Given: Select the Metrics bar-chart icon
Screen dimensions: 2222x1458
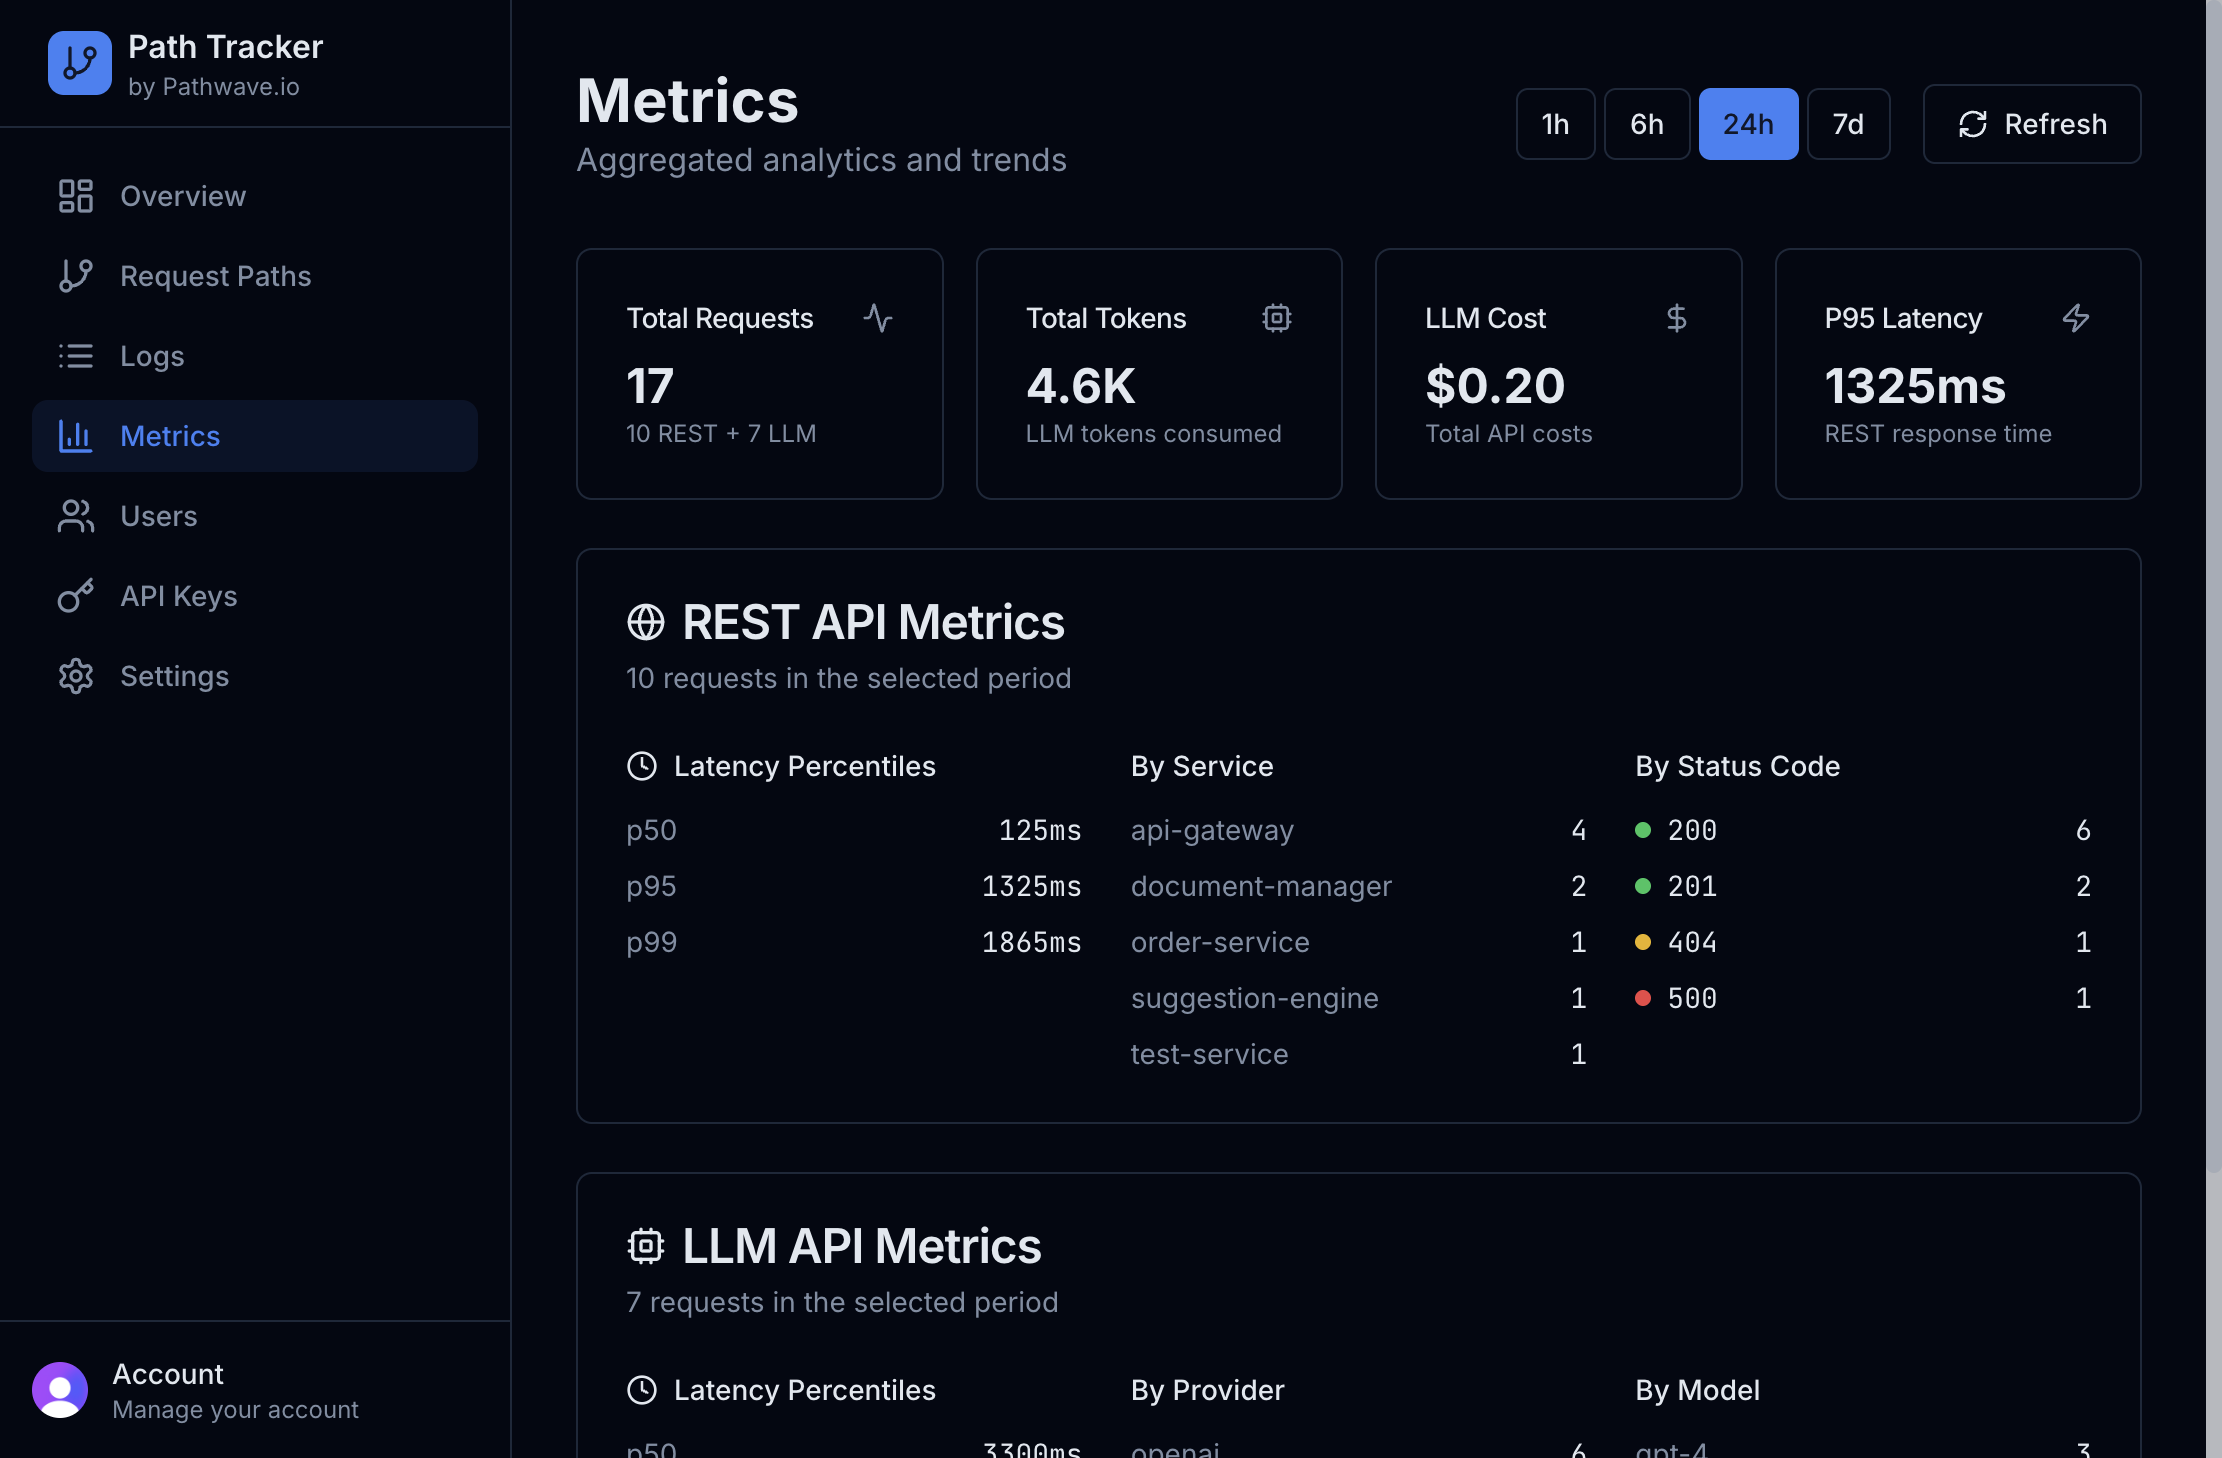Looking at the screenshot, I should pos(75,436).
